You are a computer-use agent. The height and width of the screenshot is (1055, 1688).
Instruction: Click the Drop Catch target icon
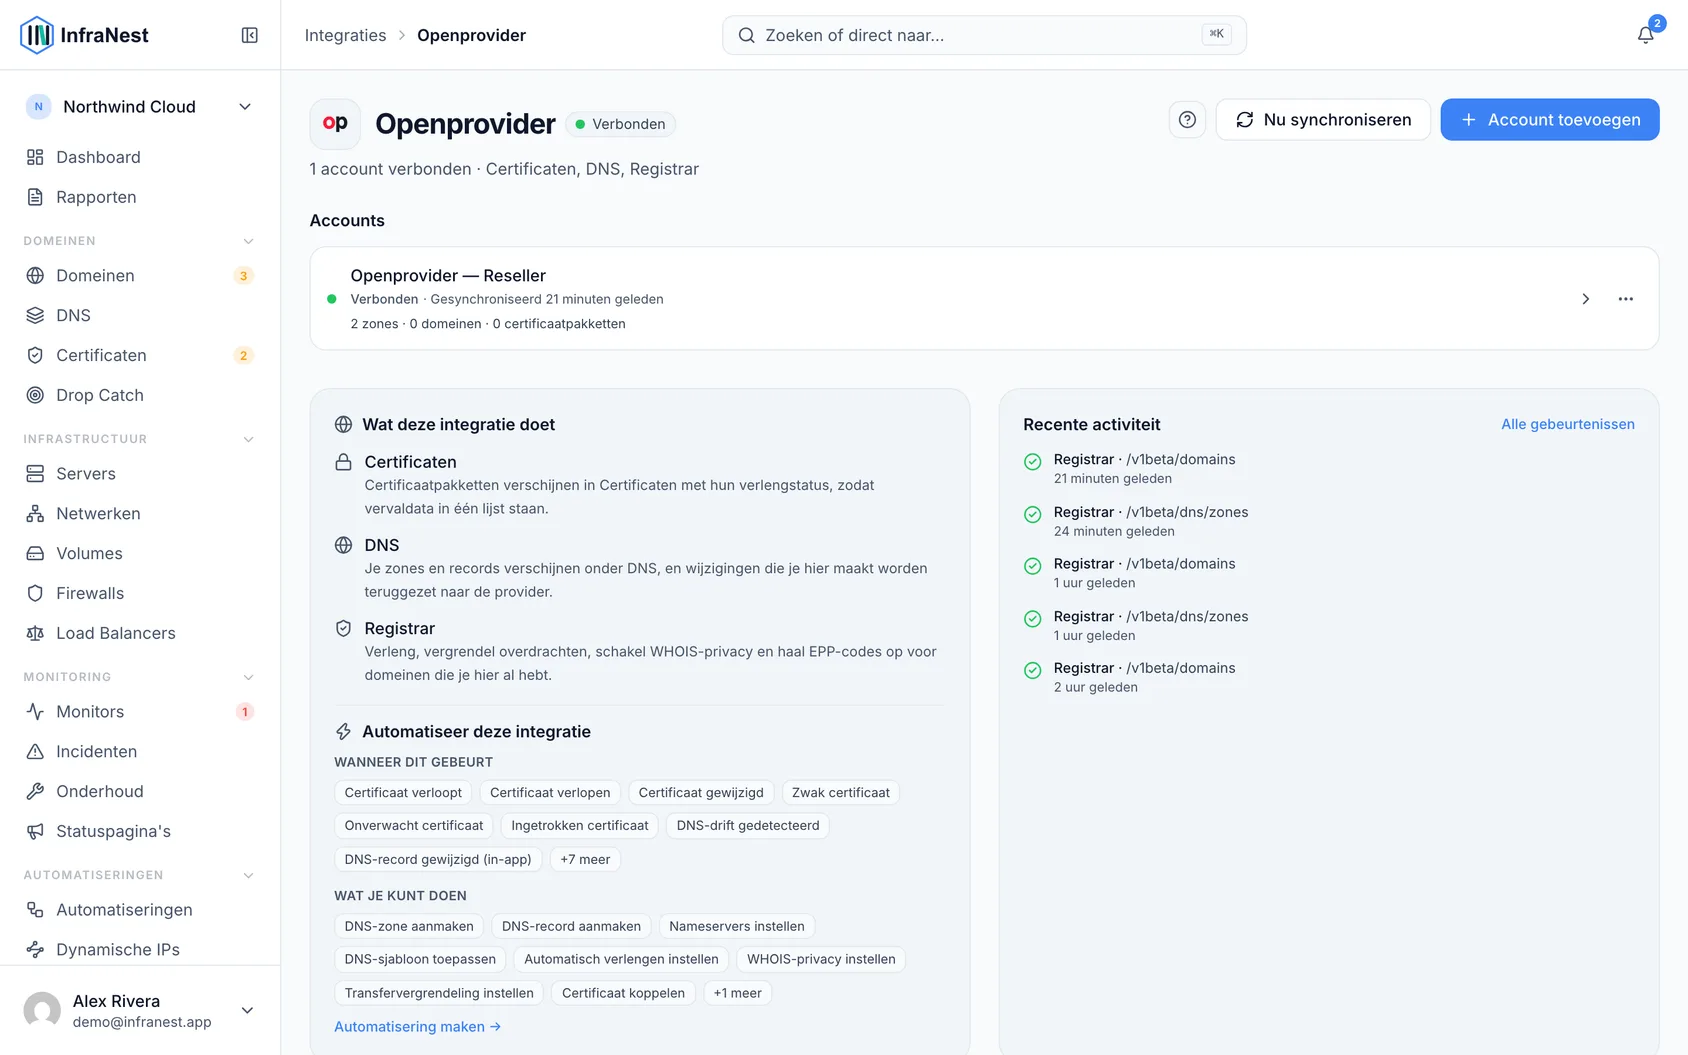pos(35,395)
